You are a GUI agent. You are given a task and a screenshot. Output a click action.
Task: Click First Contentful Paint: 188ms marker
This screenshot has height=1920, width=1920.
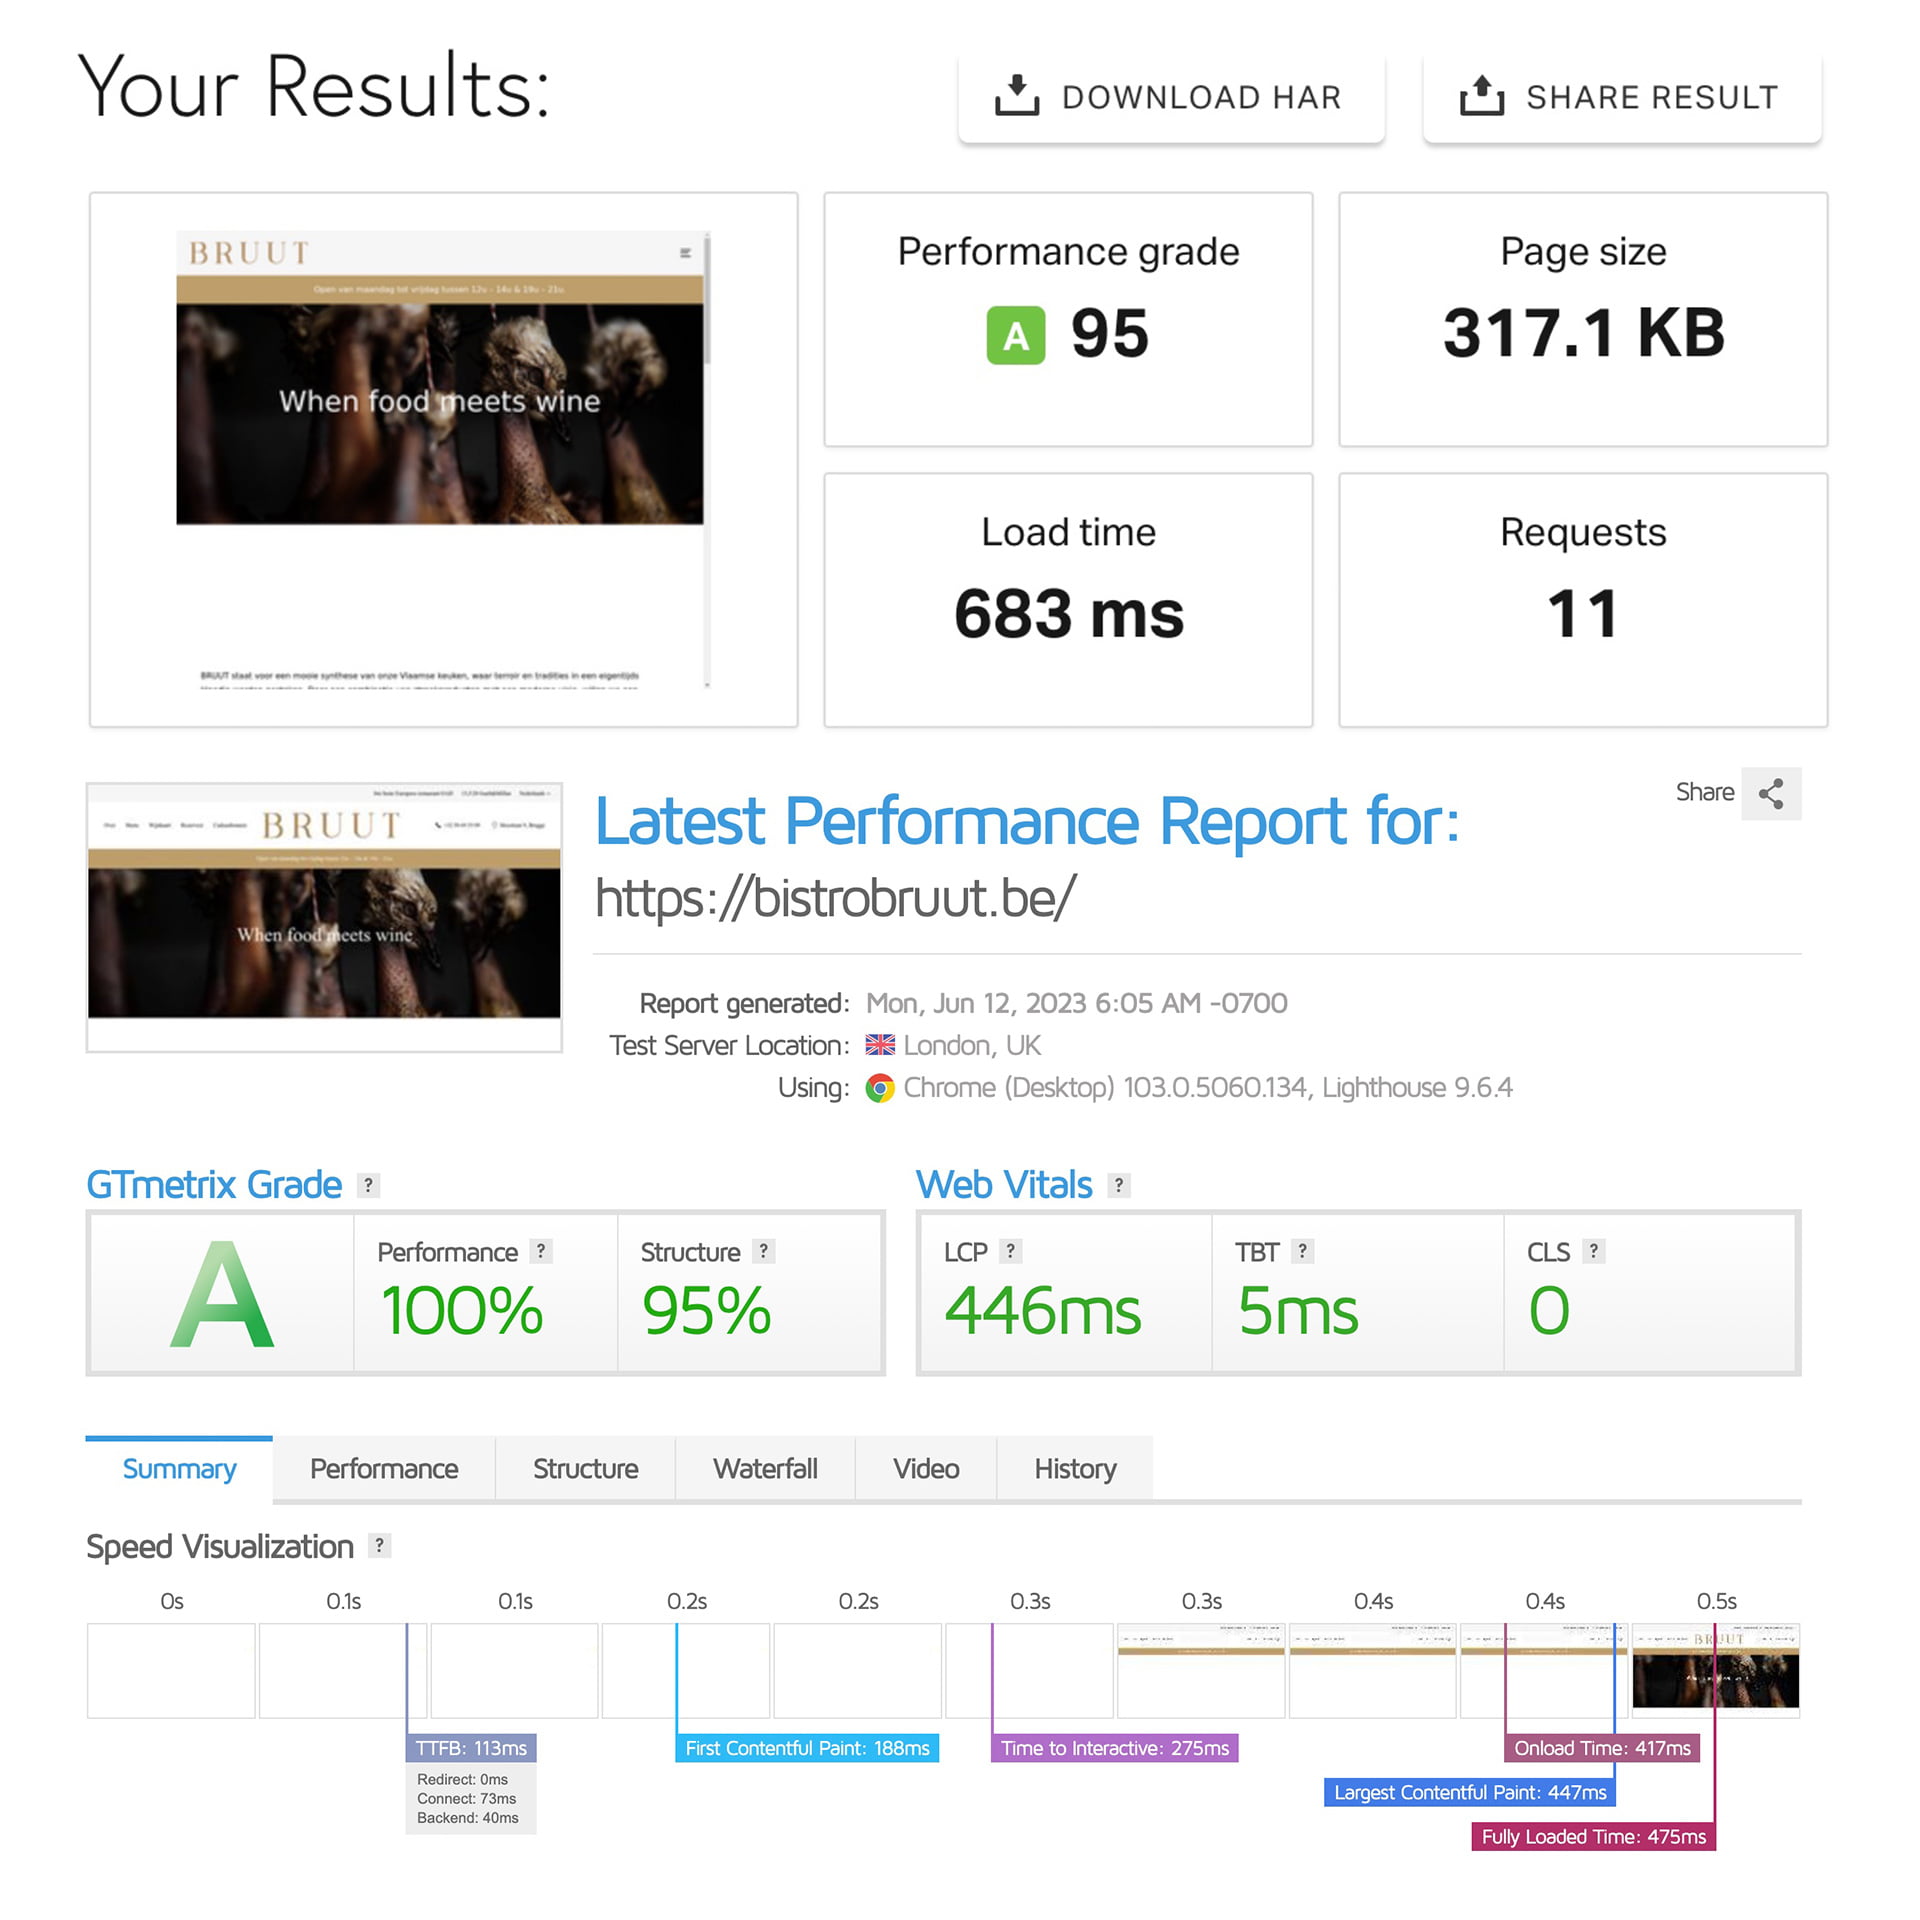(807, 1748)
